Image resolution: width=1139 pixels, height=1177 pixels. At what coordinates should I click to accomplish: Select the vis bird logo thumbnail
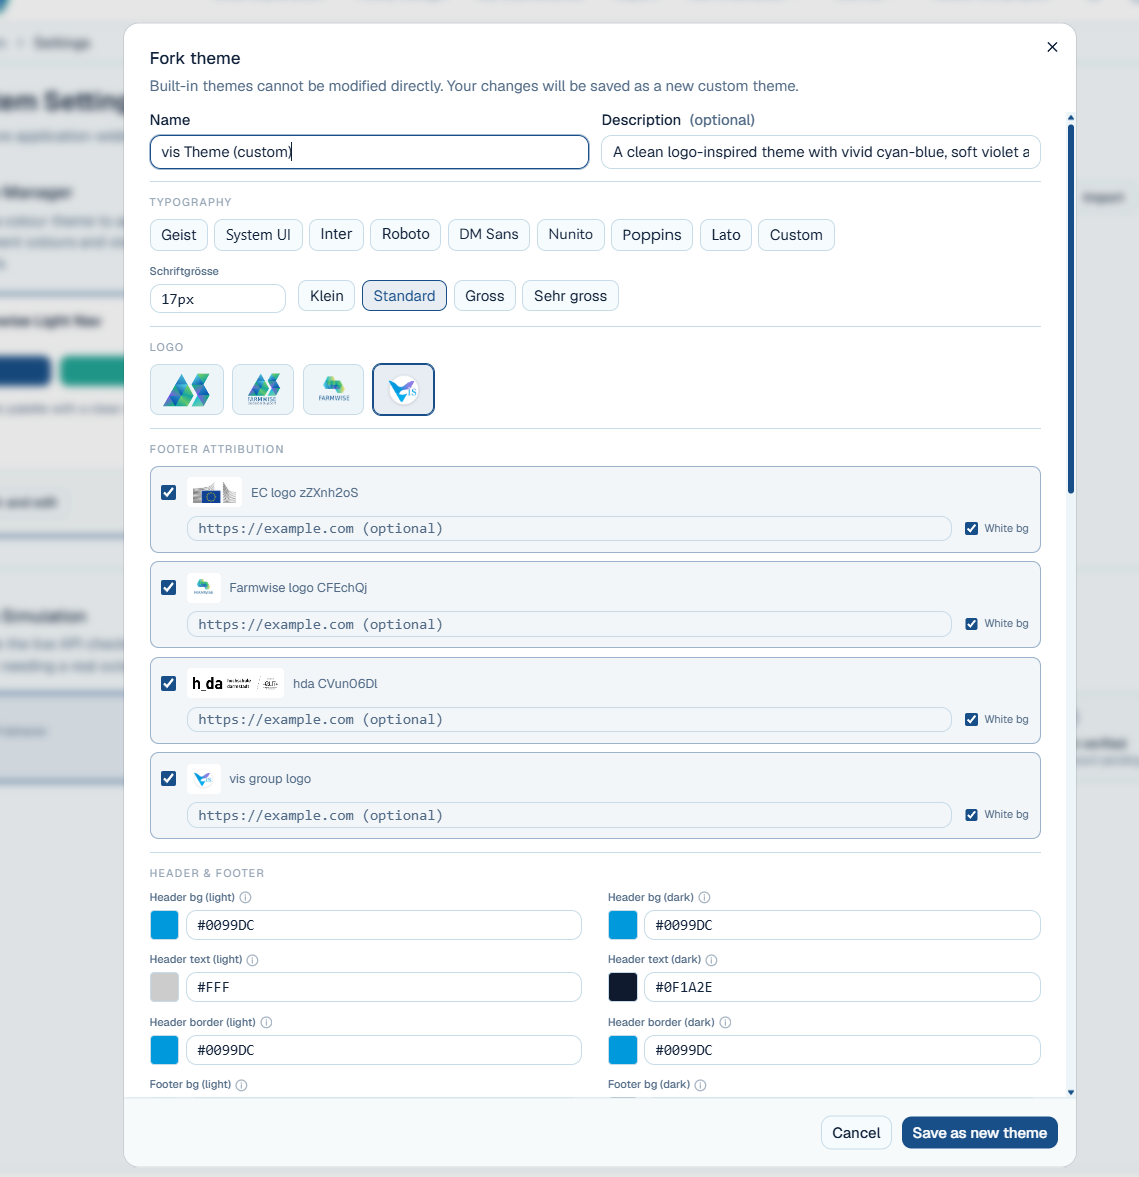(x=403, y=390)
